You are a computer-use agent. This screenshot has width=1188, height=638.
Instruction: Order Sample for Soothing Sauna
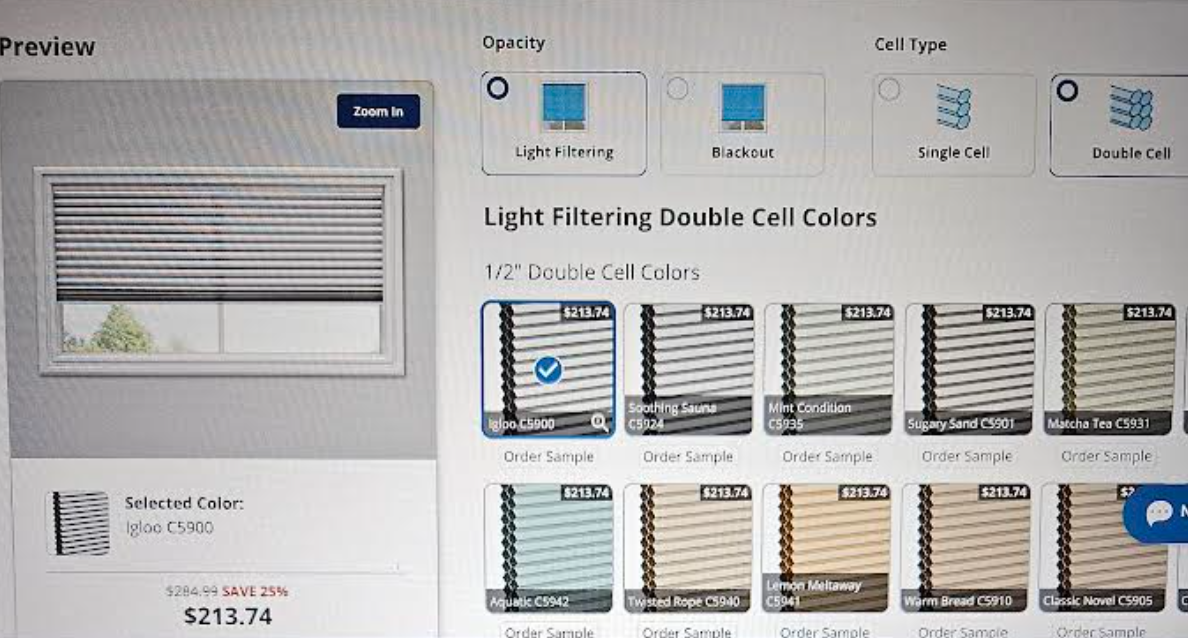pos(688,457)
